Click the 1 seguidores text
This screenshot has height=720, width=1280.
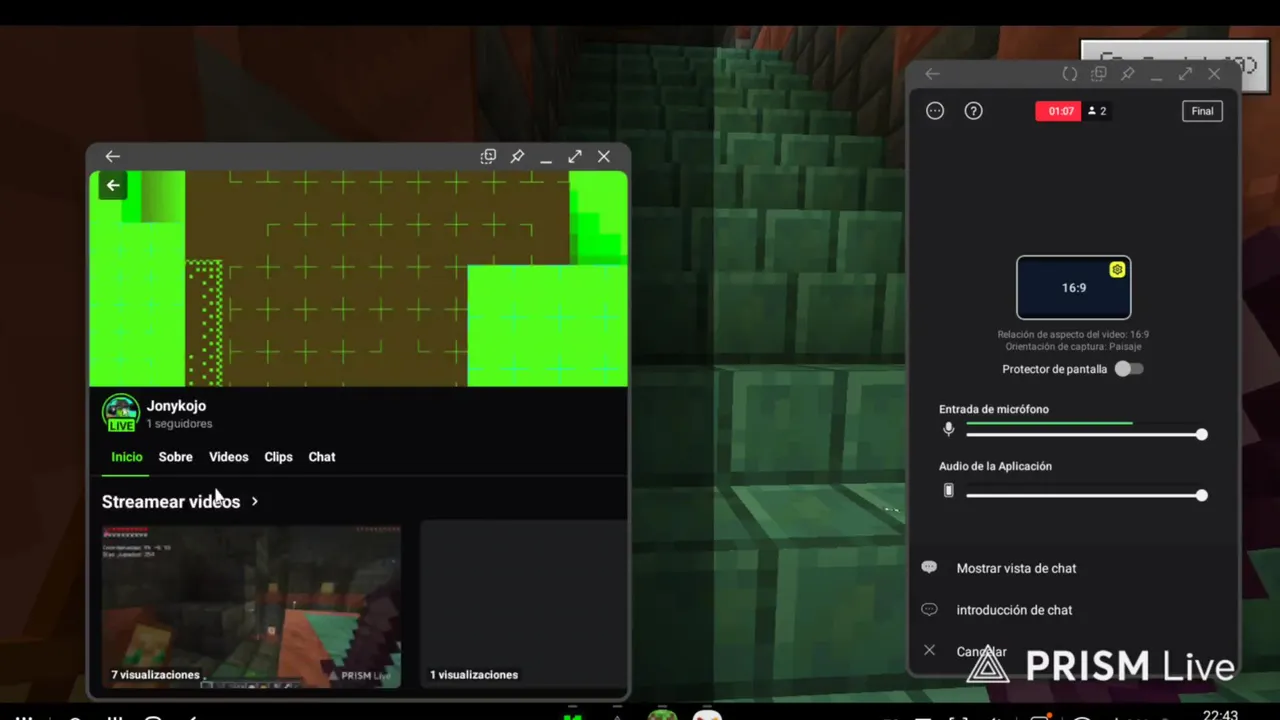click(x=179, y=424)
